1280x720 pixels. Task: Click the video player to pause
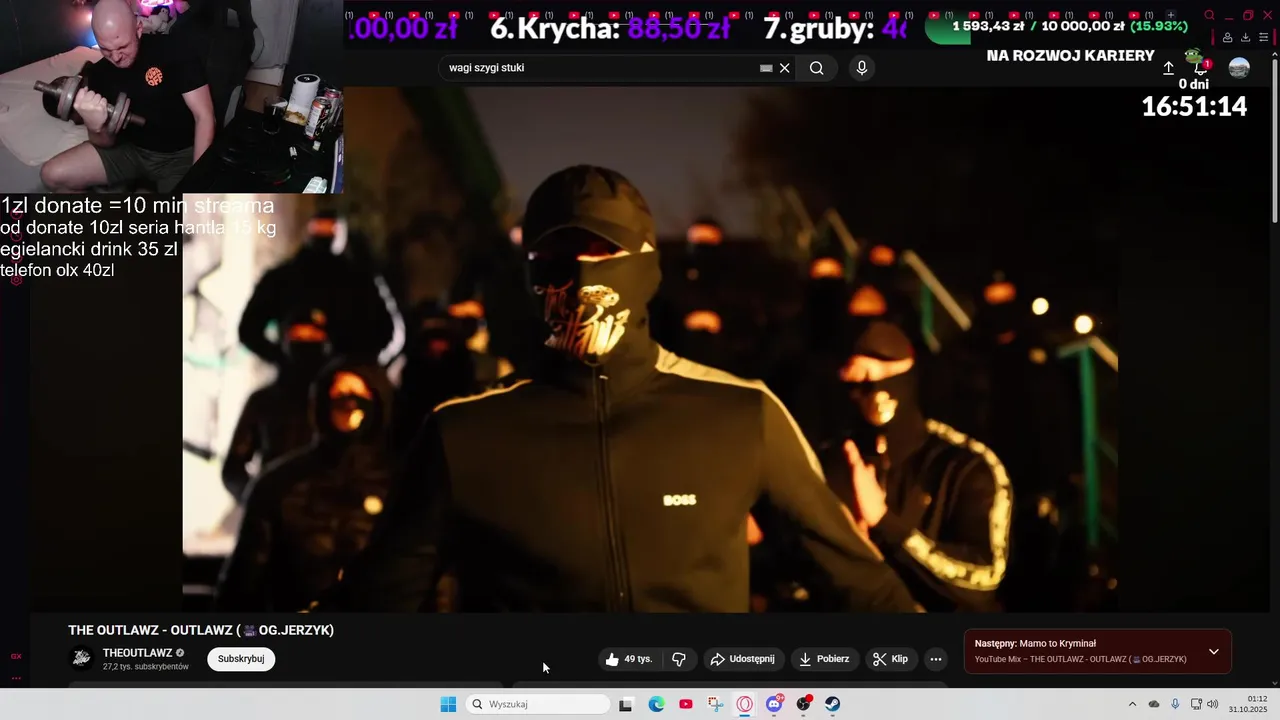[x=650, y=350]
